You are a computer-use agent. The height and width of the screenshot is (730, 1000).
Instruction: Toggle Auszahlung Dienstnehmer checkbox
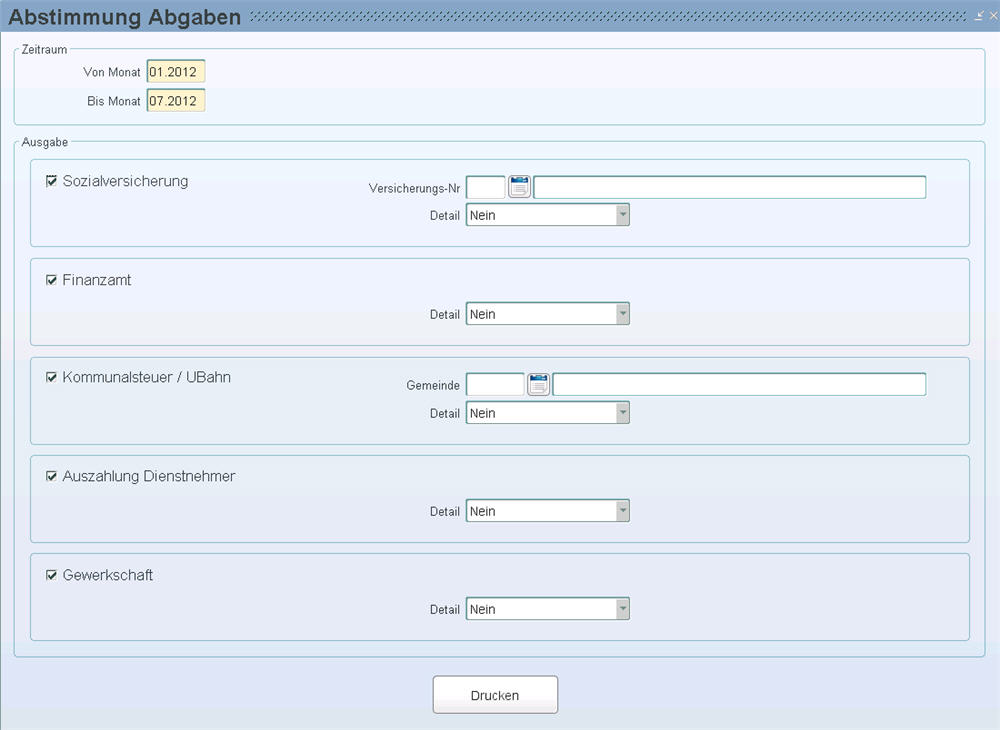point(52,476)
